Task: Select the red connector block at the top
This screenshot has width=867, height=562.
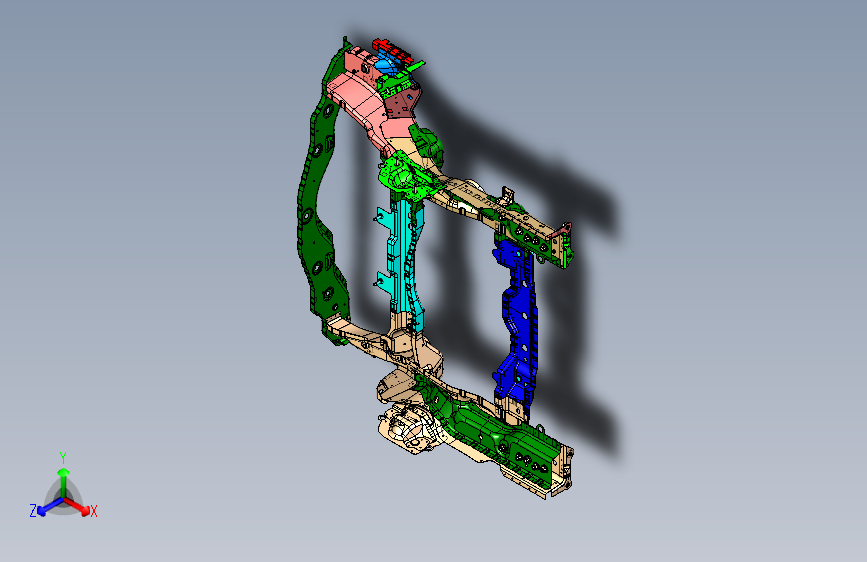Action: click(x=393, y=49)
